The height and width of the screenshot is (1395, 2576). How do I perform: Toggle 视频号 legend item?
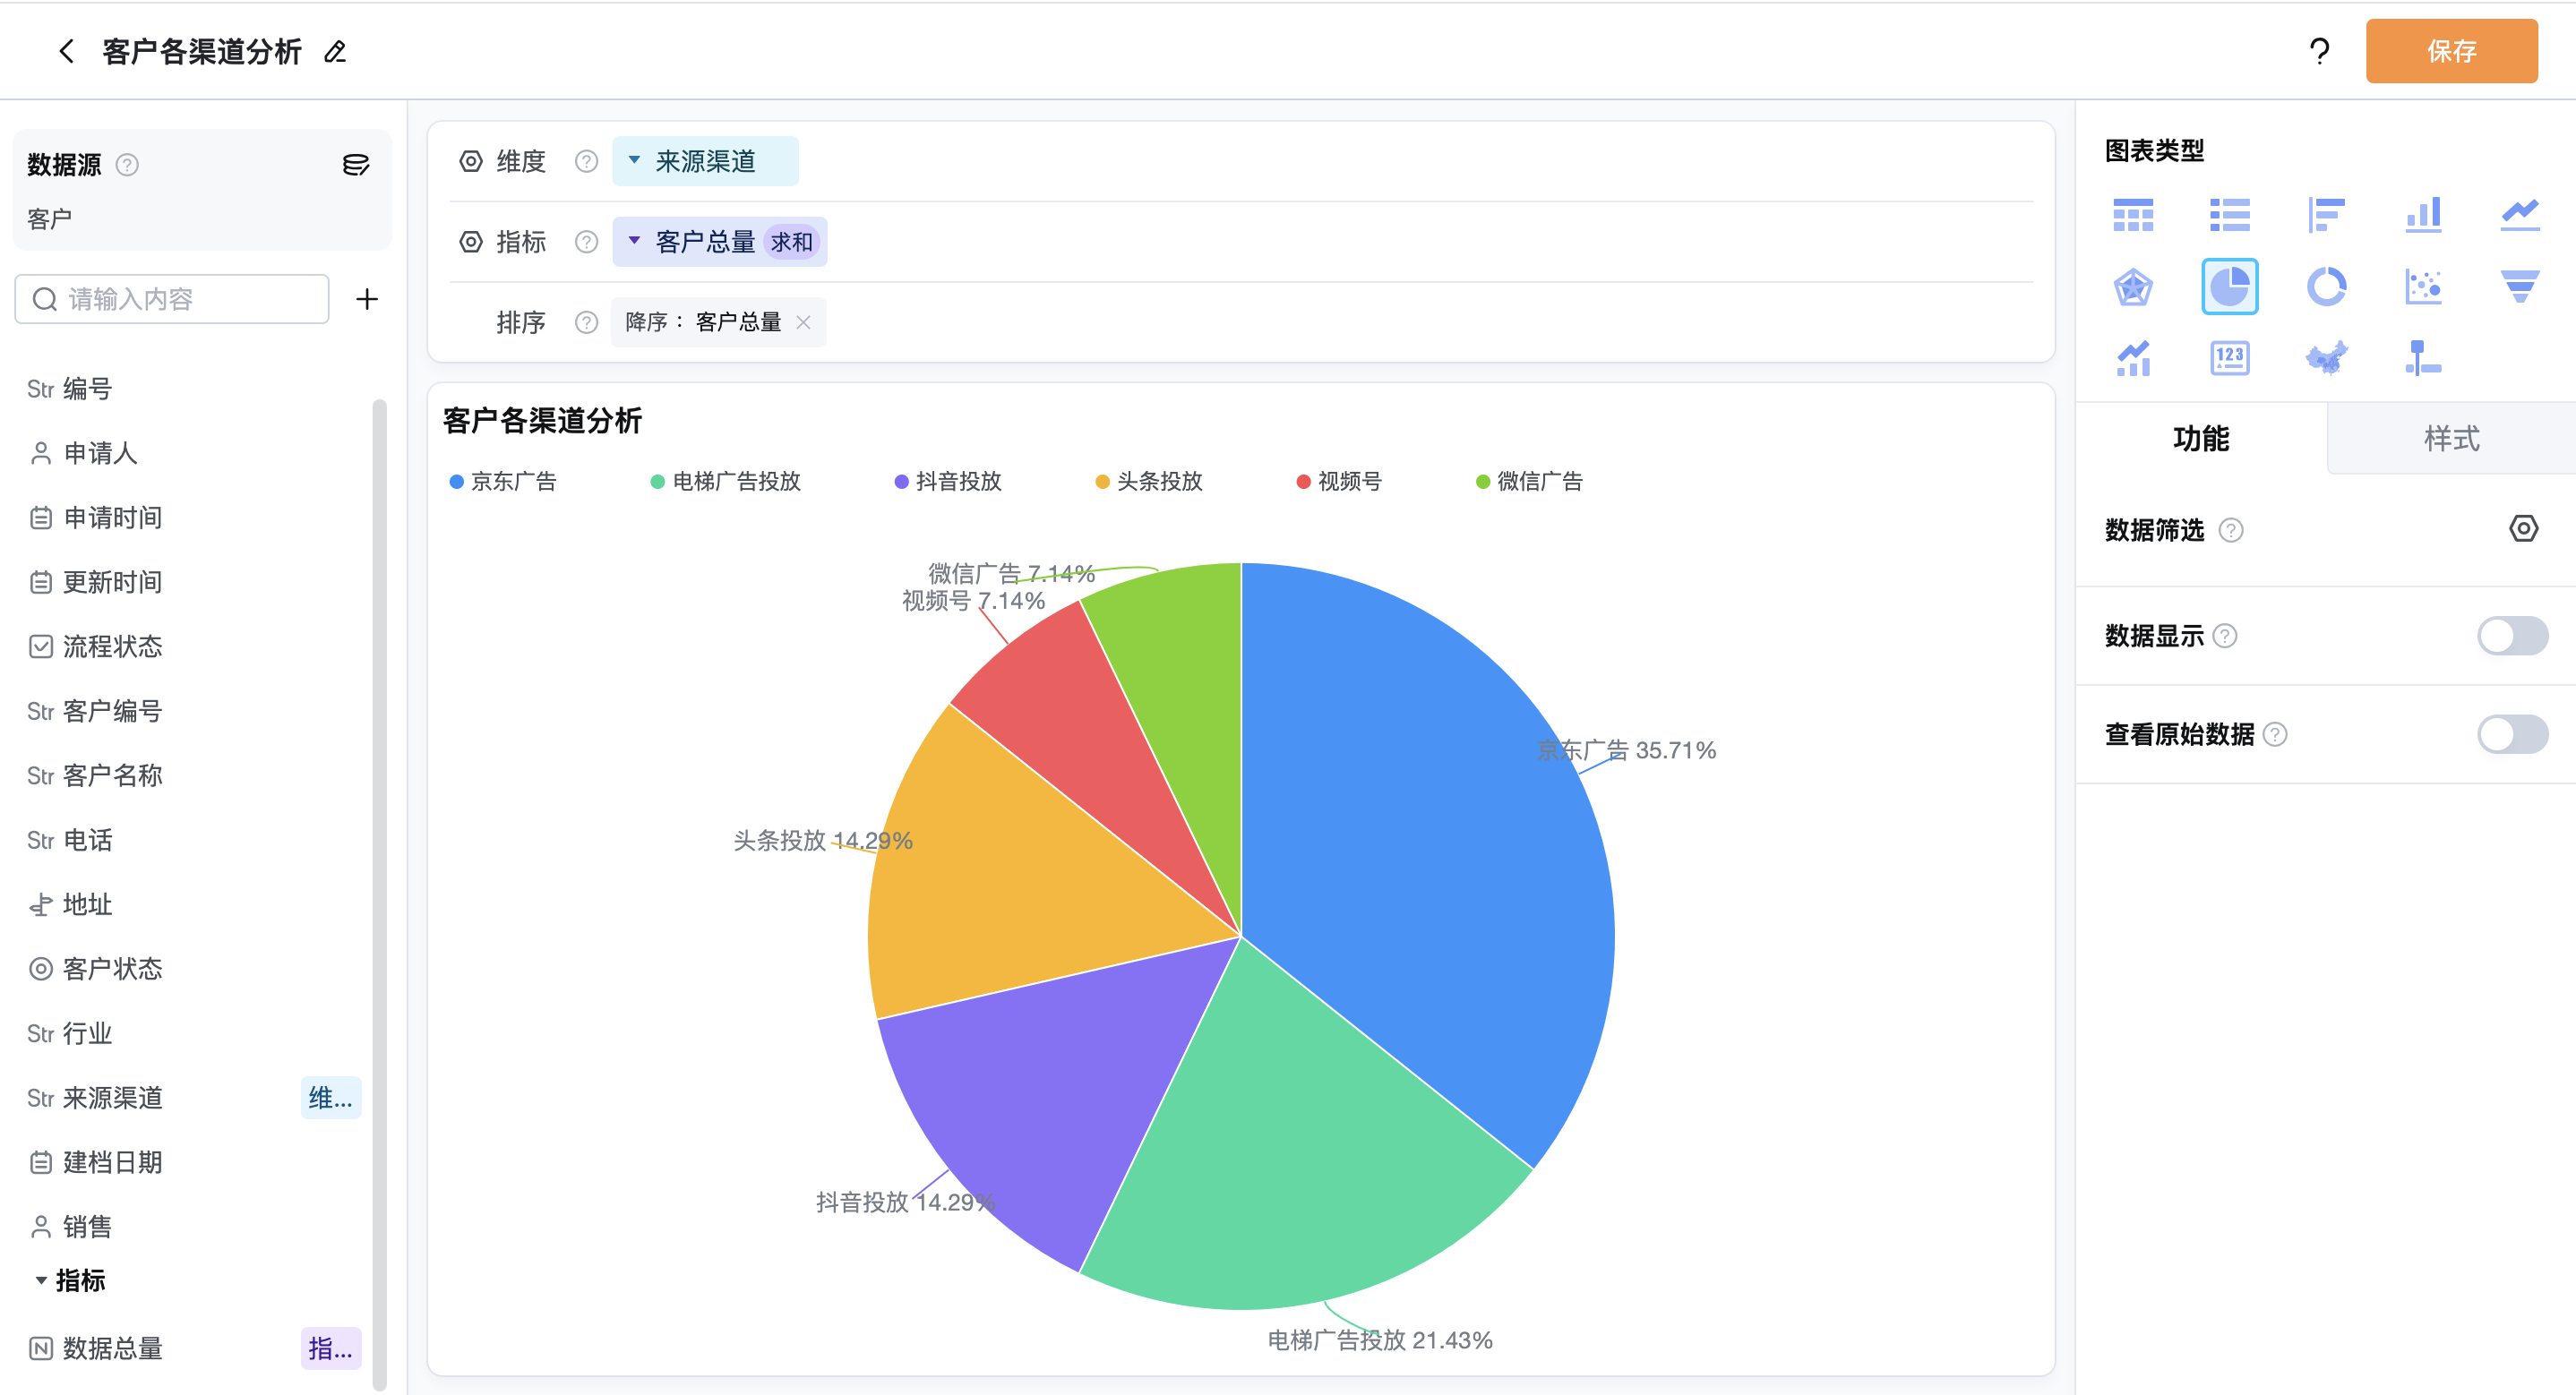coord(1339,481)
